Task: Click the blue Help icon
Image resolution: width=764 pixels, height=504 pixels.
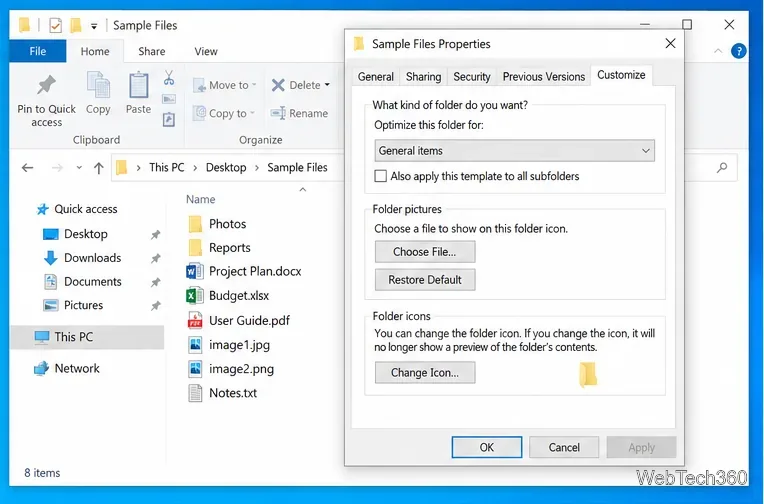Action: coord(739,51)
